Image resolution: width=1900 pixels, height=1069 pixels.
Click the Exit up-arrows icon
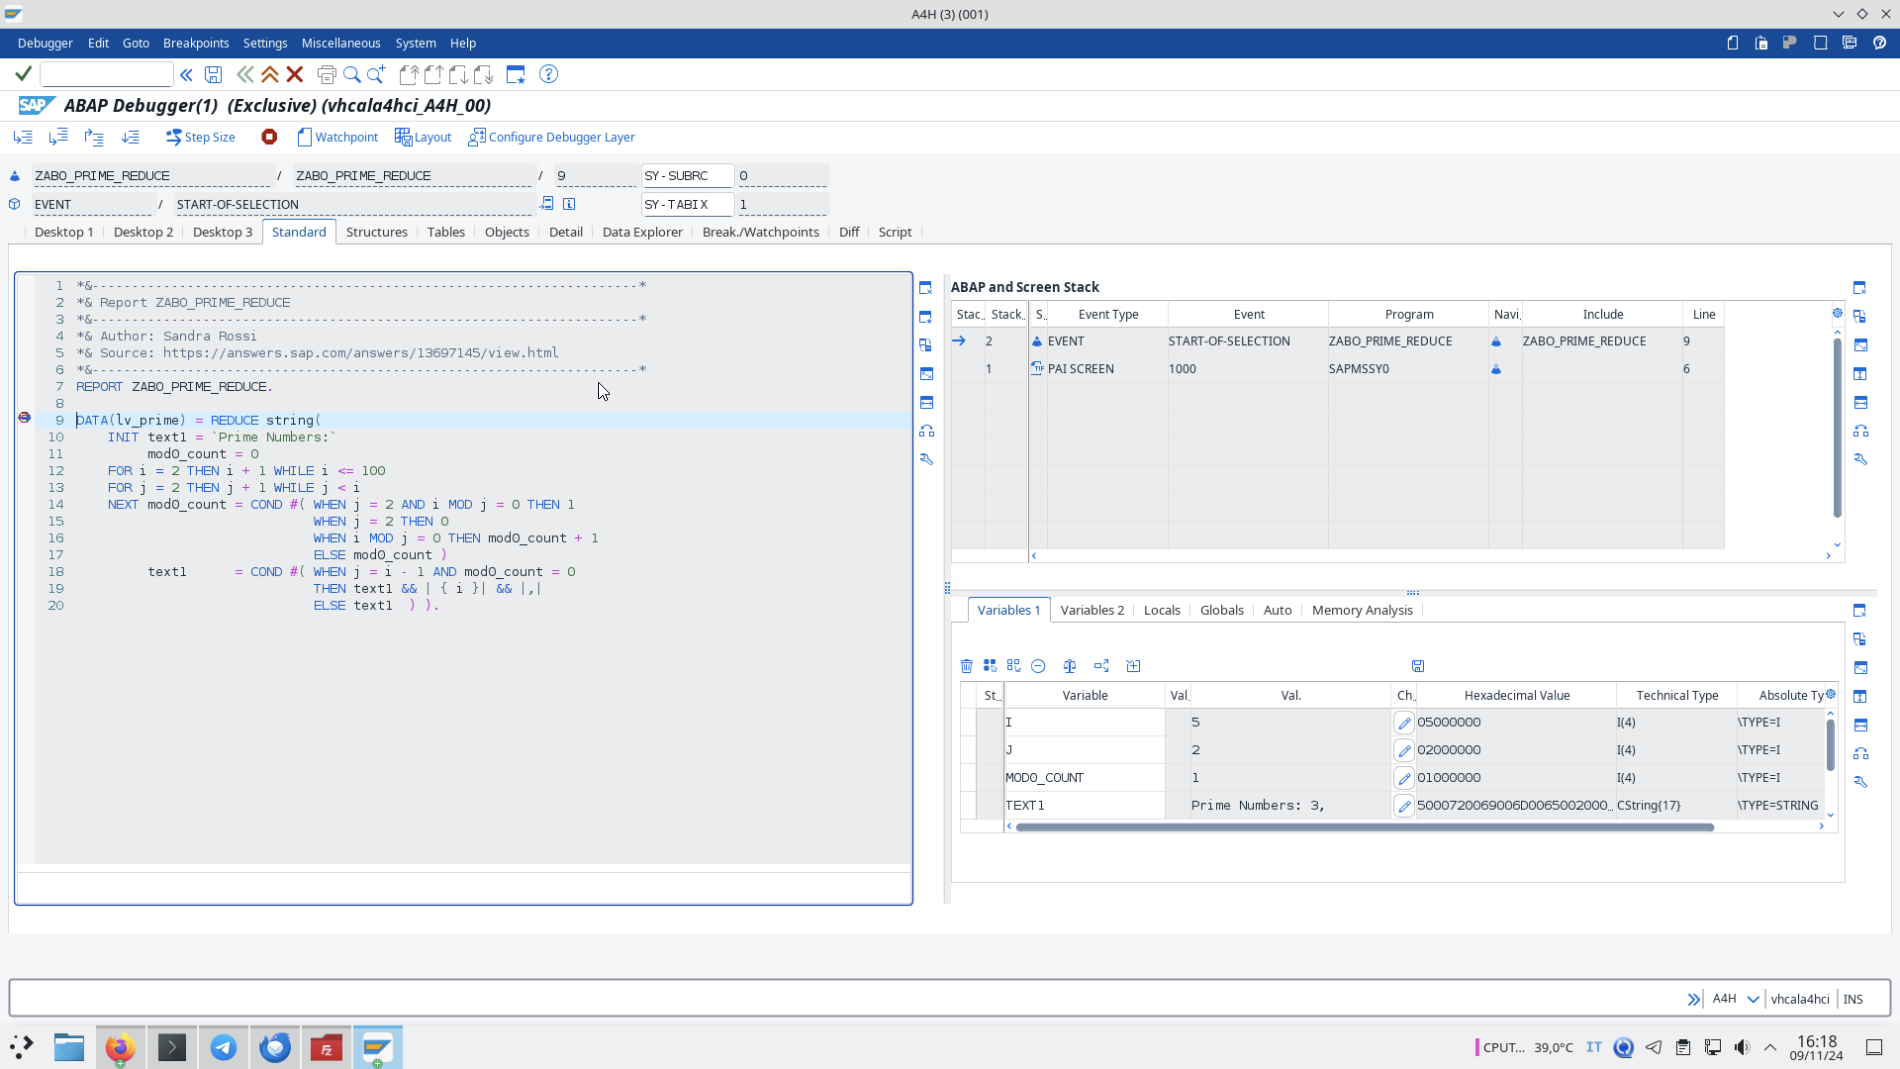tap(270, 74)
